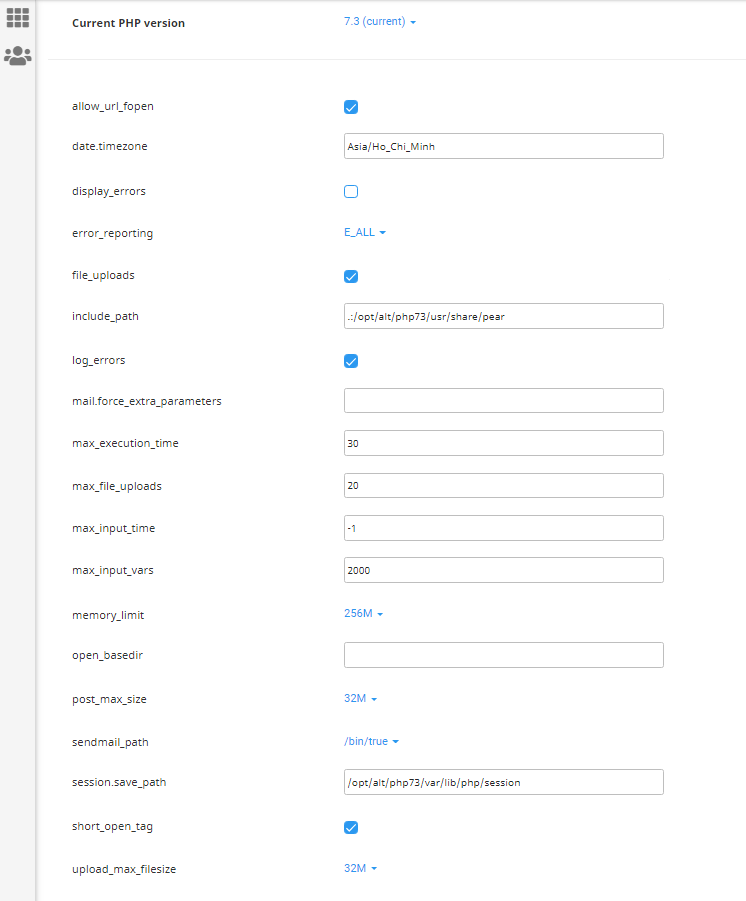Focus the include_path text field
The image size is (746, 901).
[503, 316]
